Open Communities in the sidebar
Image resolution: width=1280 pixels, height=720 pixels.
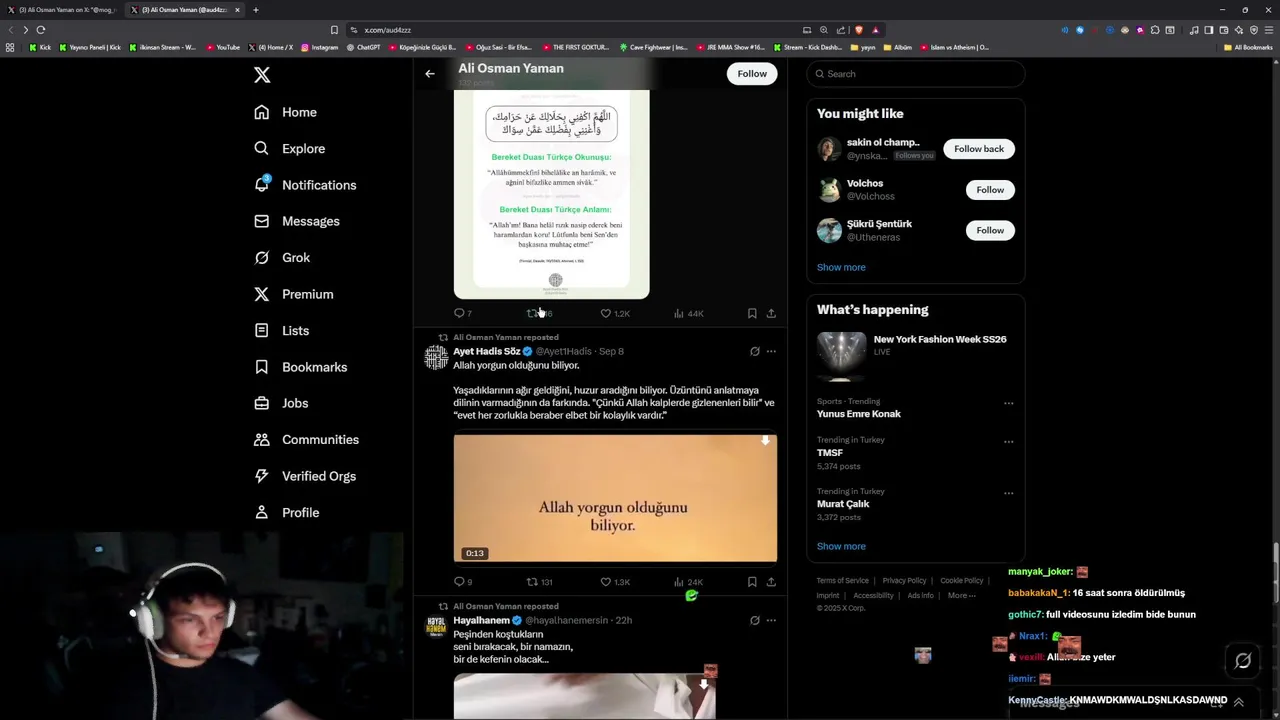[x=307, y=439]
